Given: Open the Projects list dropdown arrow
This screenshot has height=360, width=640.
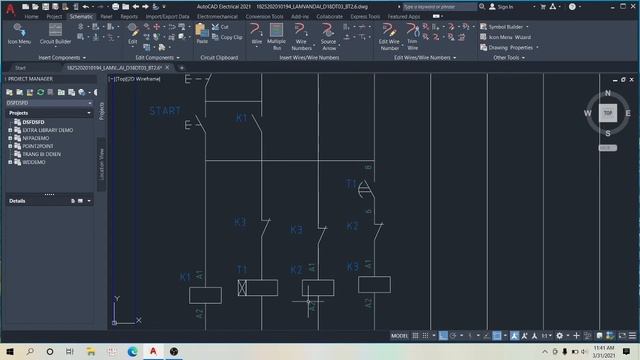Looking at the screenshot, I should tap(89, 113).
